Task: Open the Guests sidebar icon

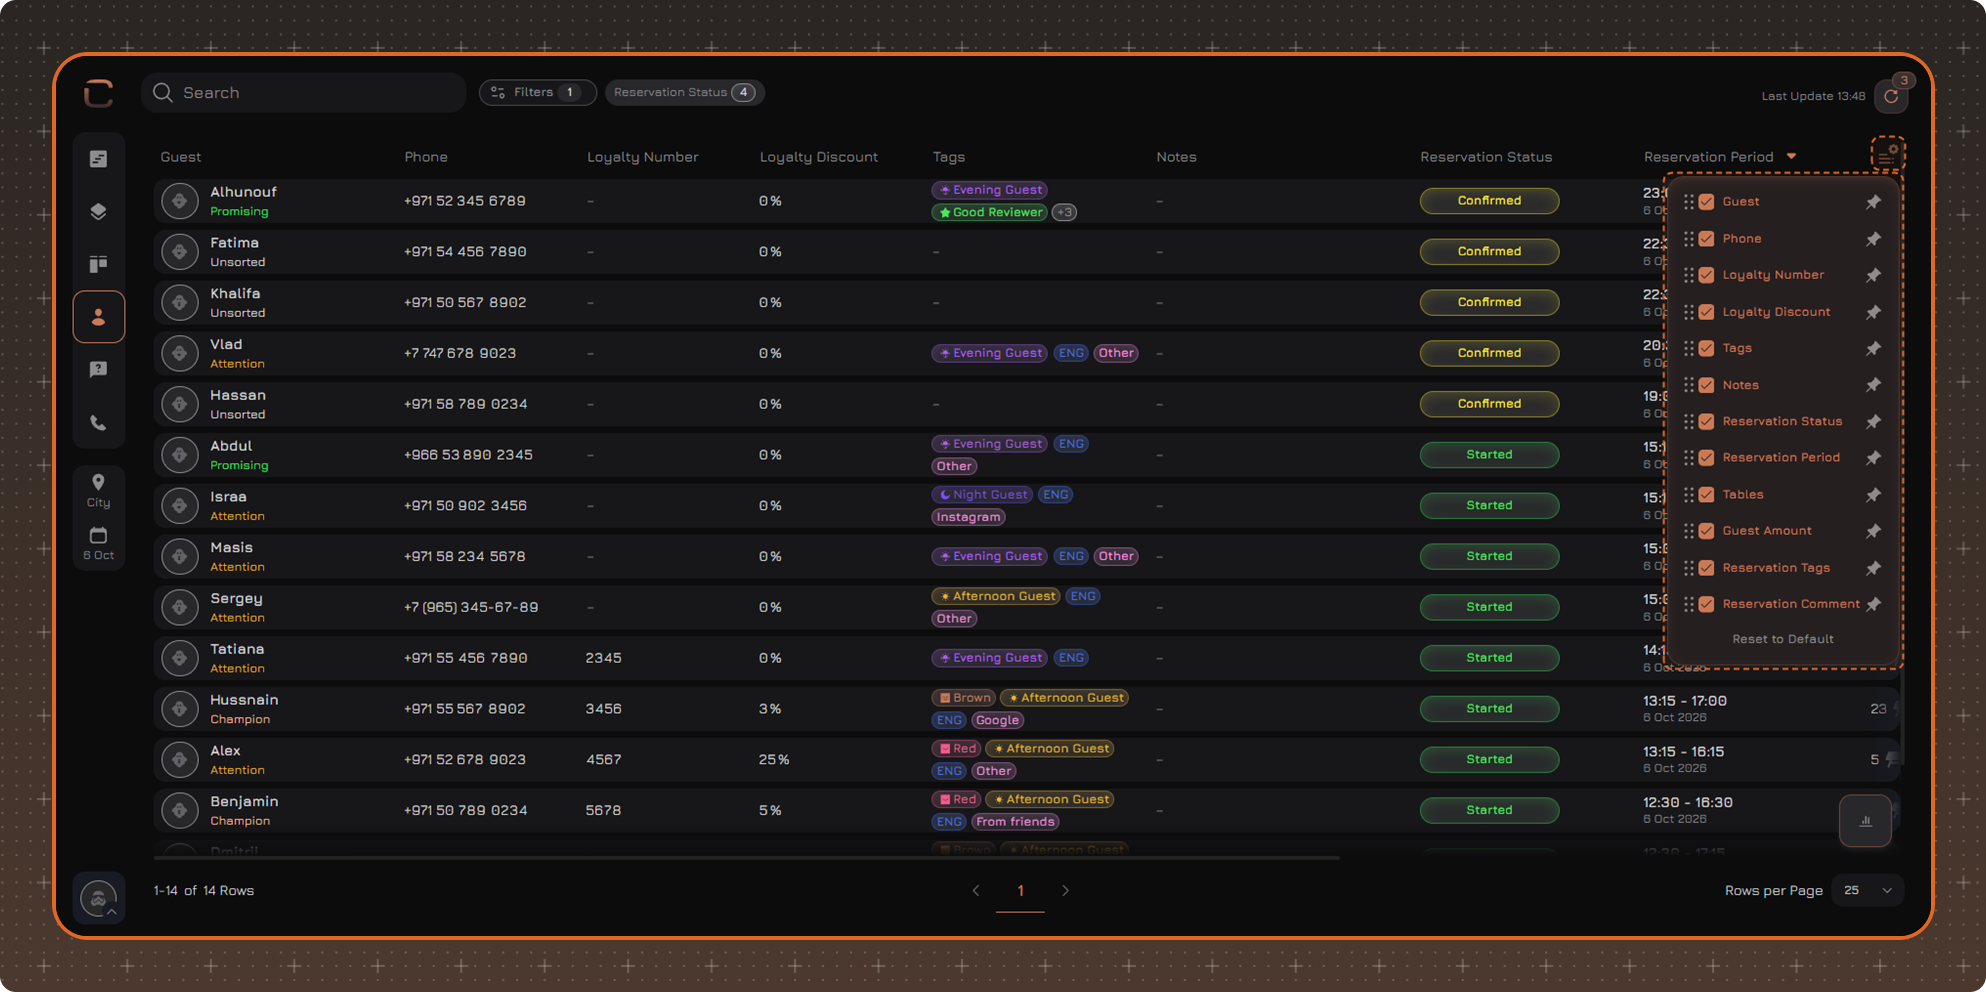Action: [x=98, y=317]
